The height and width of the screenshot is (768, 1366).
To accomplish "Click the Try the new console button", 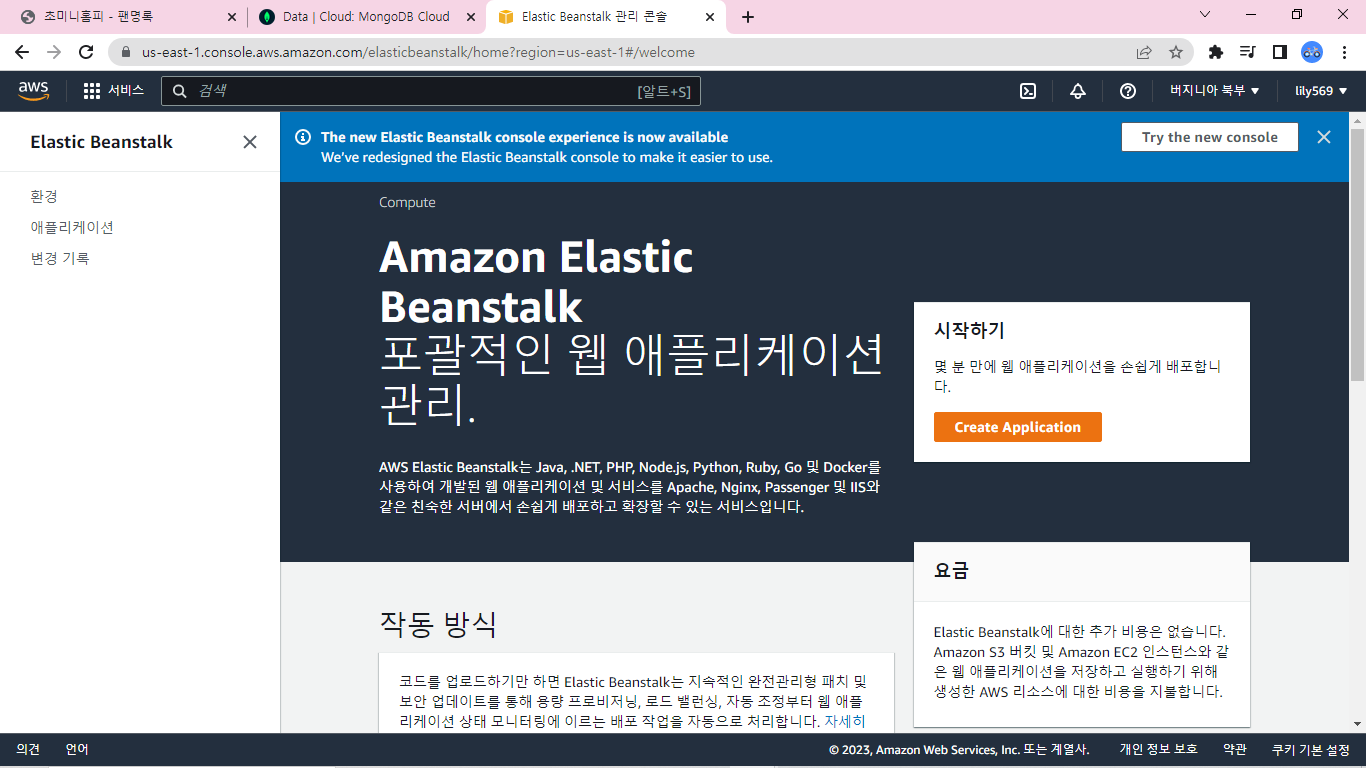I will click(1210, 137).
